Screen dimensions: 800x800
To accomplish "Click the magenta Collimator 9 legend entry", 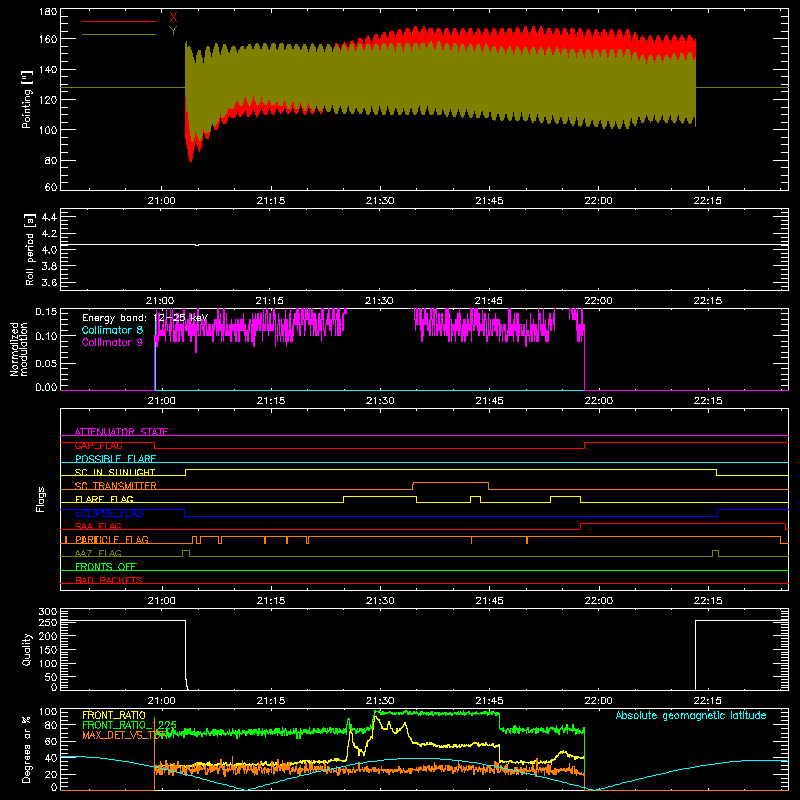I will point(112,342).
